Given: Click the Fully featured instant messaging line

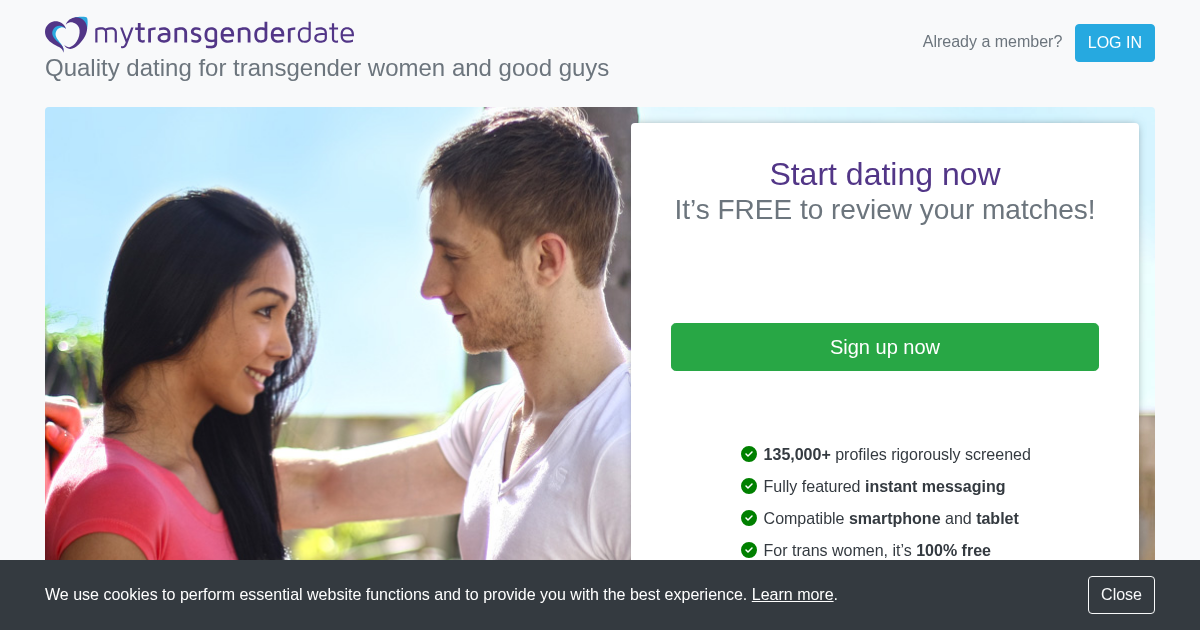Looking at the screenshot, I should pyautogui.click(x=884, y=486).
